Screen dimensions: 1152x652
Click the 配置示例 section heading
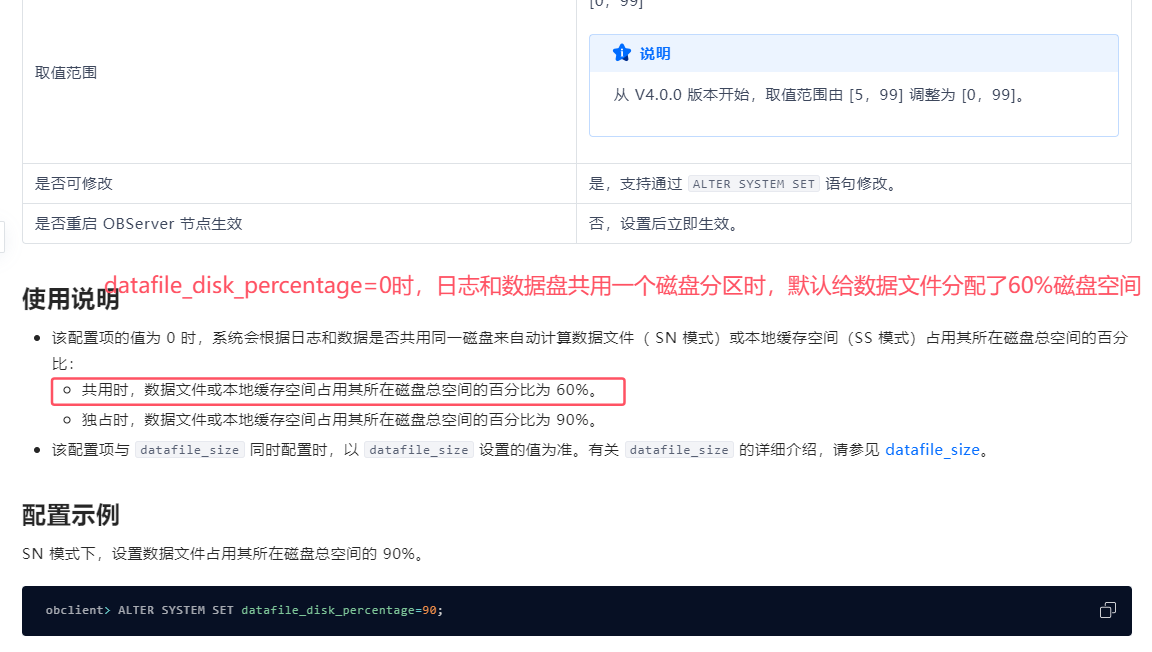[x=71, y=516]
